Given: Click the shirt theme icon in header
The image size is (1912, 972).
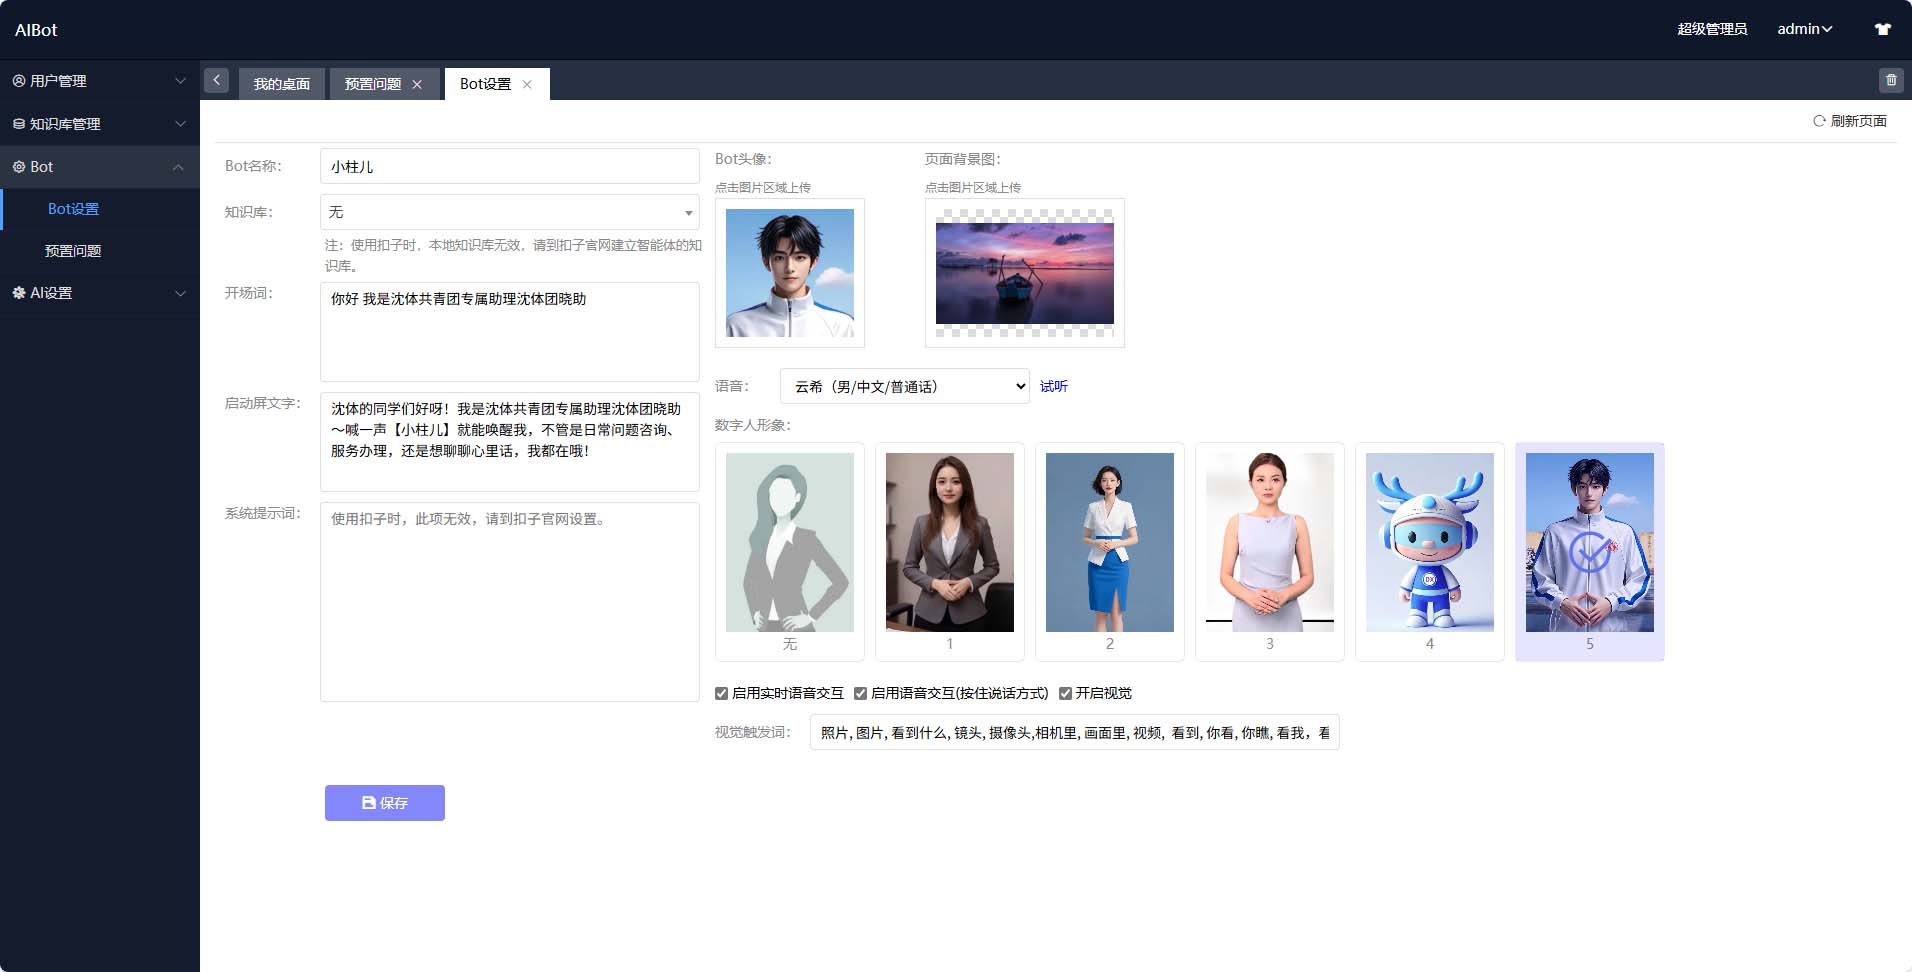Looking at the screenshot, I should (1882, 29).
